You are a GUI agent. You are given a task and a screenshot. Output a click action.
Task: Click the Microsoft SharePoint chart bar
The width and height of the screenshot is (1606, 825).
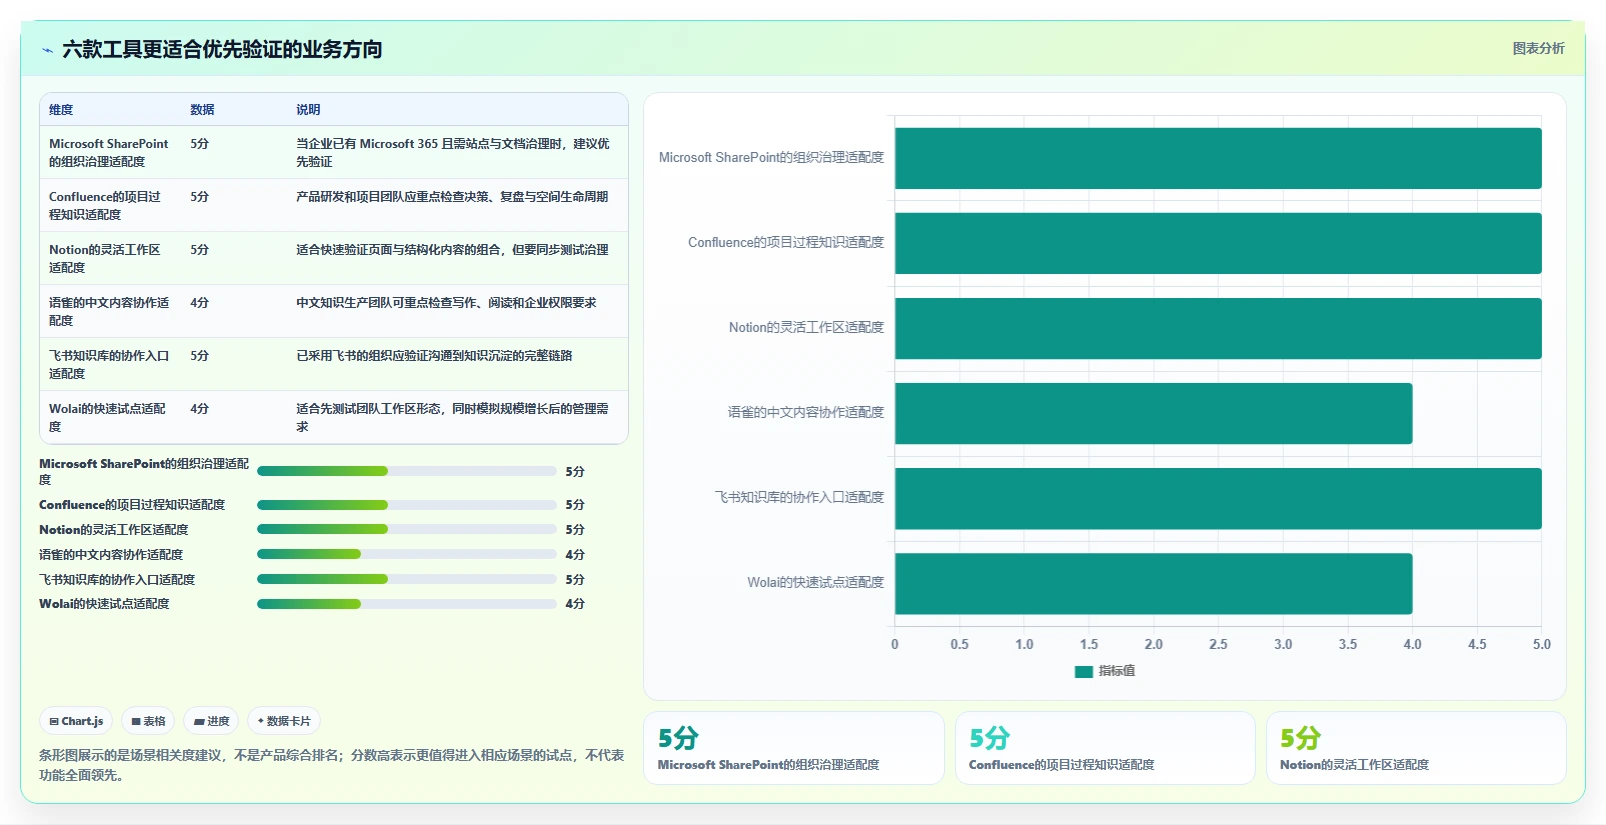tap(1218, 158)
